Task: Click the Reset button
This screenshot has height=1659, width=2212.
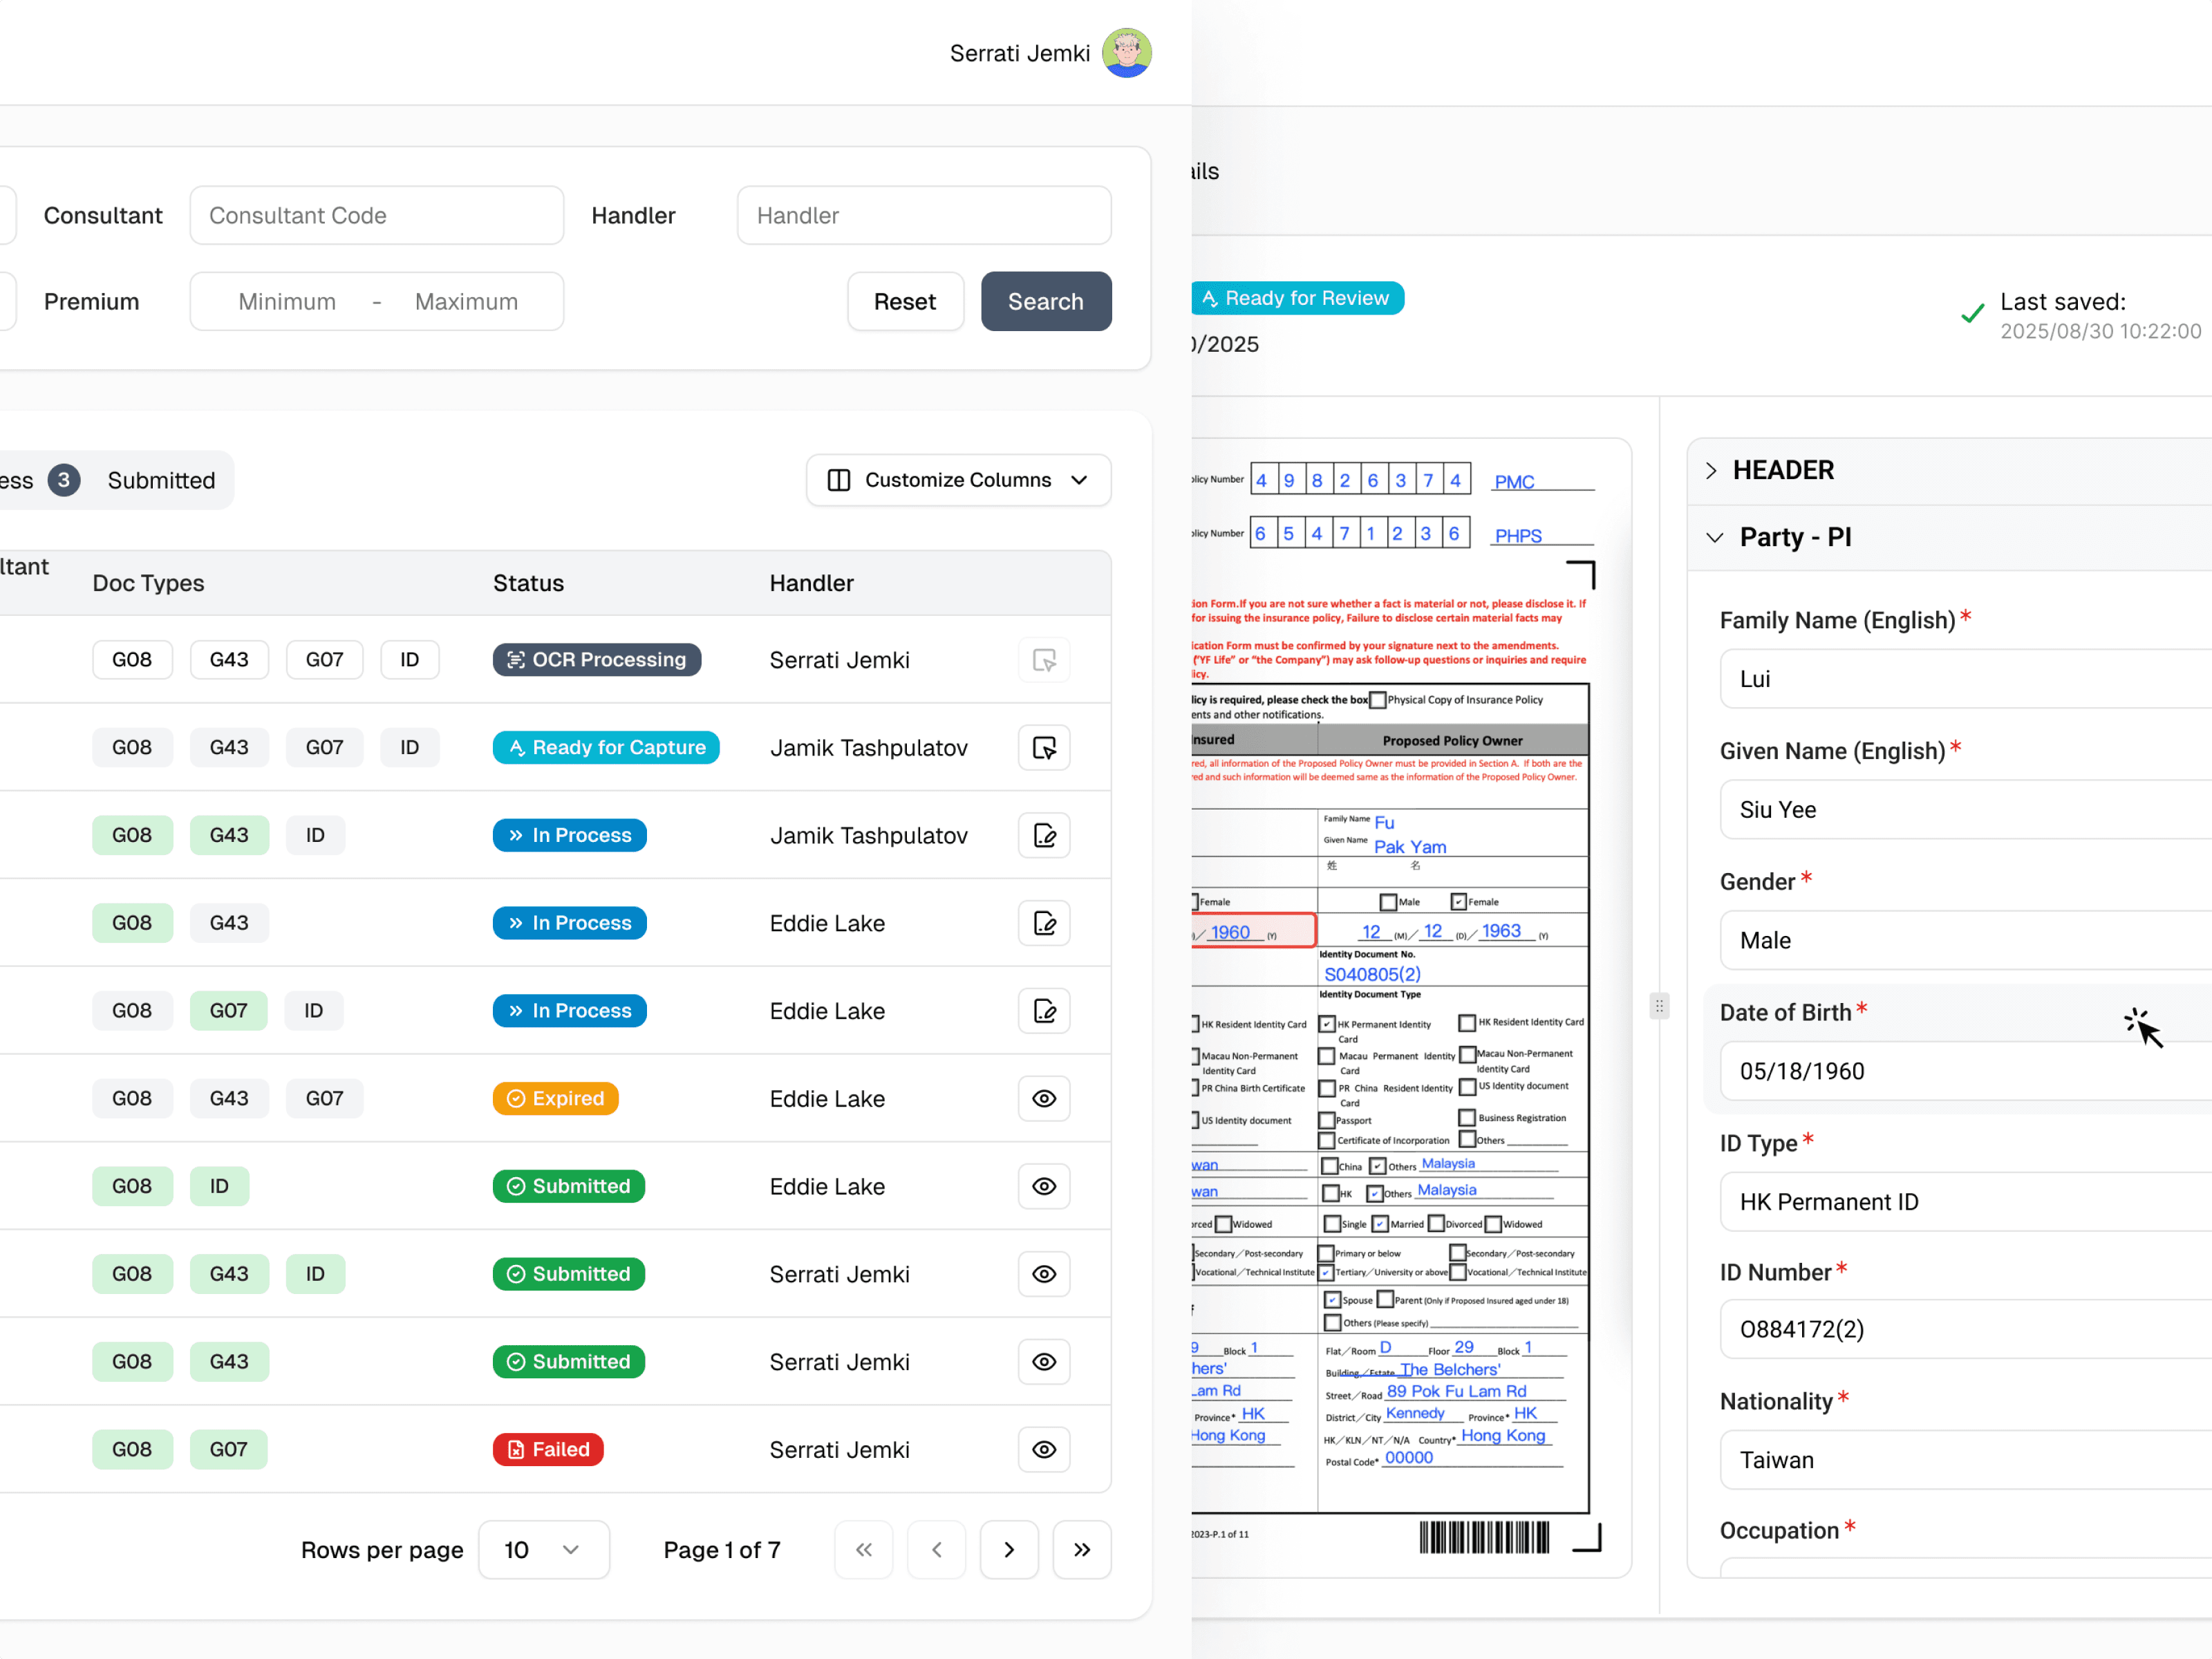Action: (x=904, y=302)
